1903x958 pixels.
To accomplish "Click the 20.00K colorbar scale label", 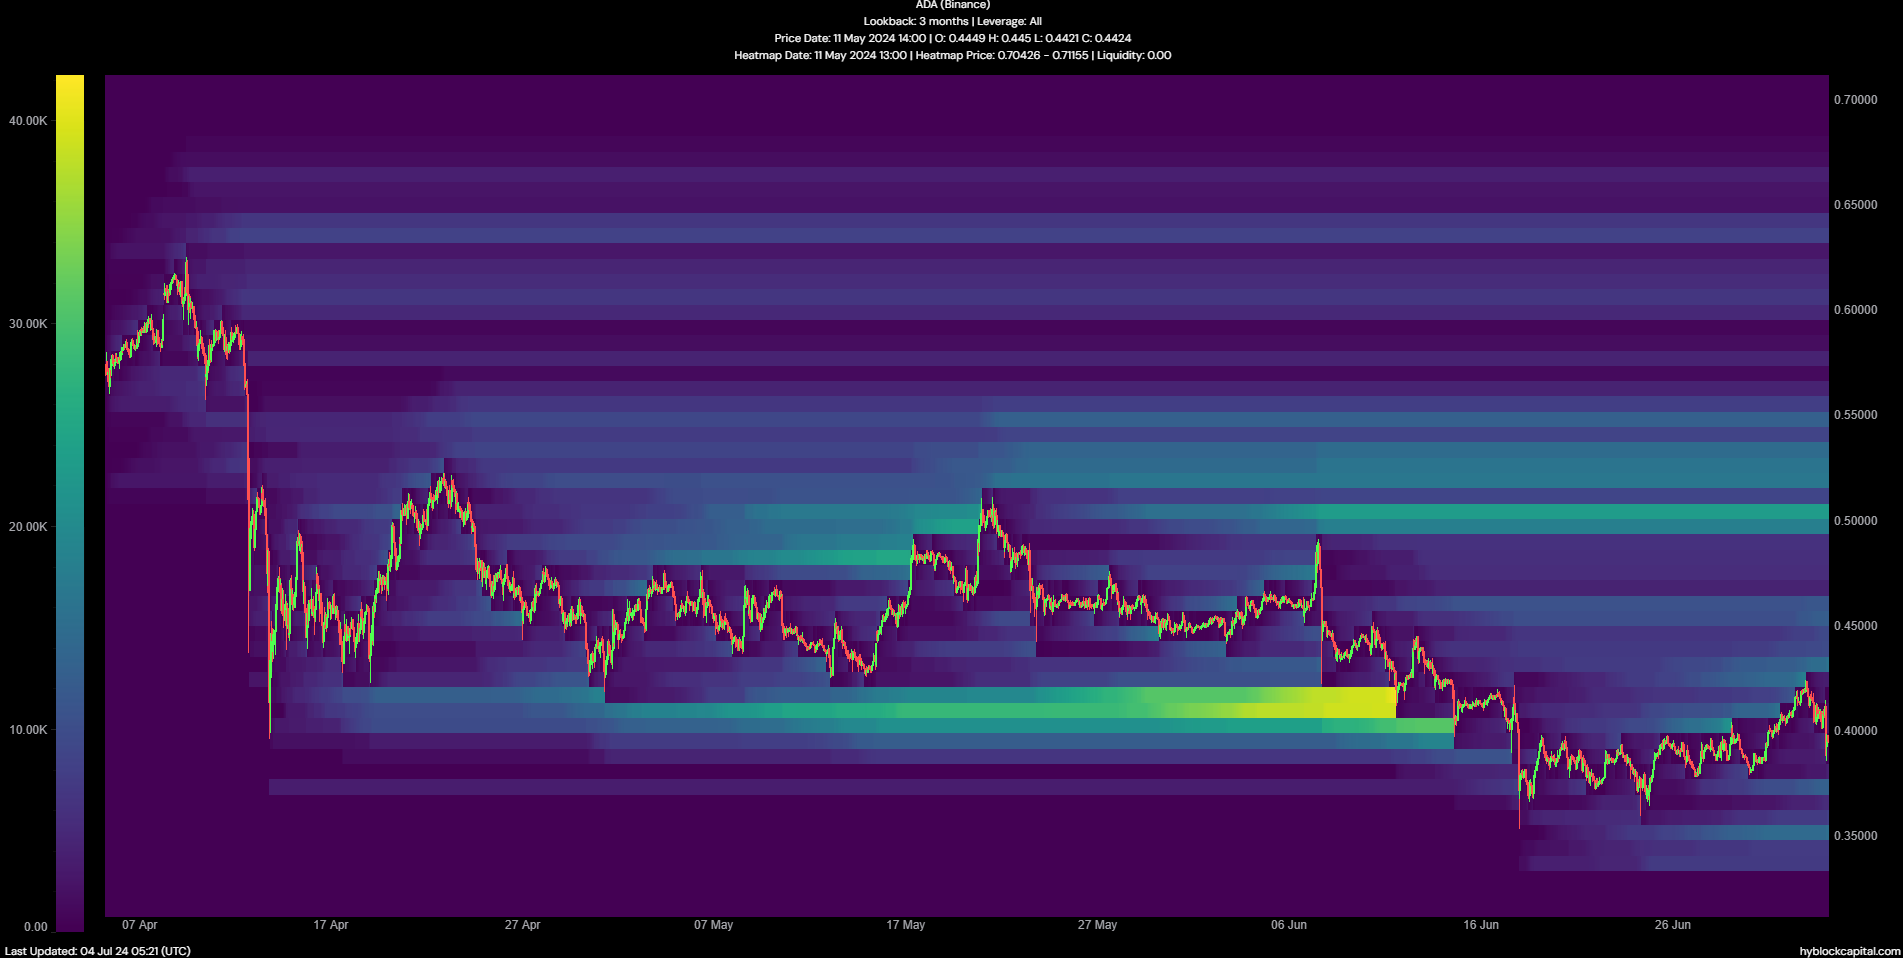I will pyautogui.click(x=28, y=527).
